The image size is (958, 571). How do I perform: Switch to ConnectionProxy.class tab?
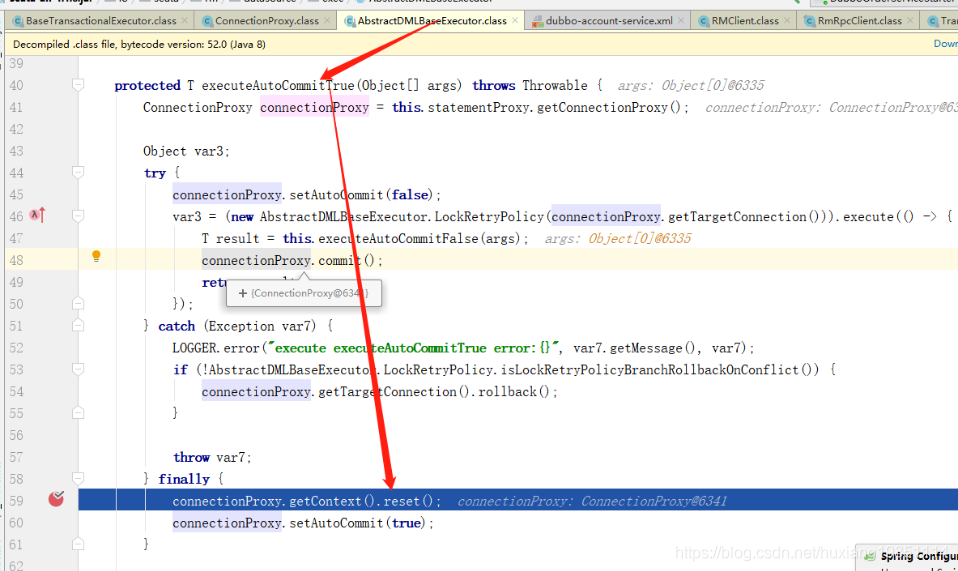click(x=266, y=21)
